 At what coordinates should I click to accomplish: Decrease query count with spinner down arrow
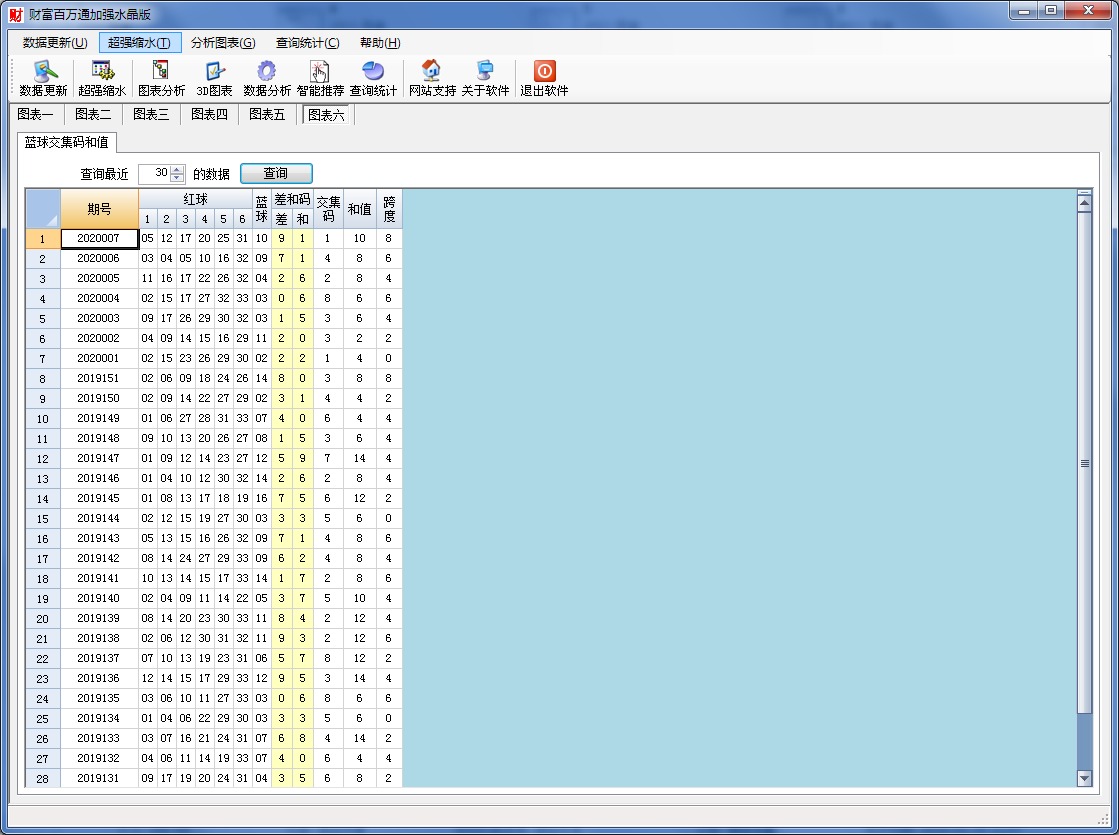coord(178,178)
